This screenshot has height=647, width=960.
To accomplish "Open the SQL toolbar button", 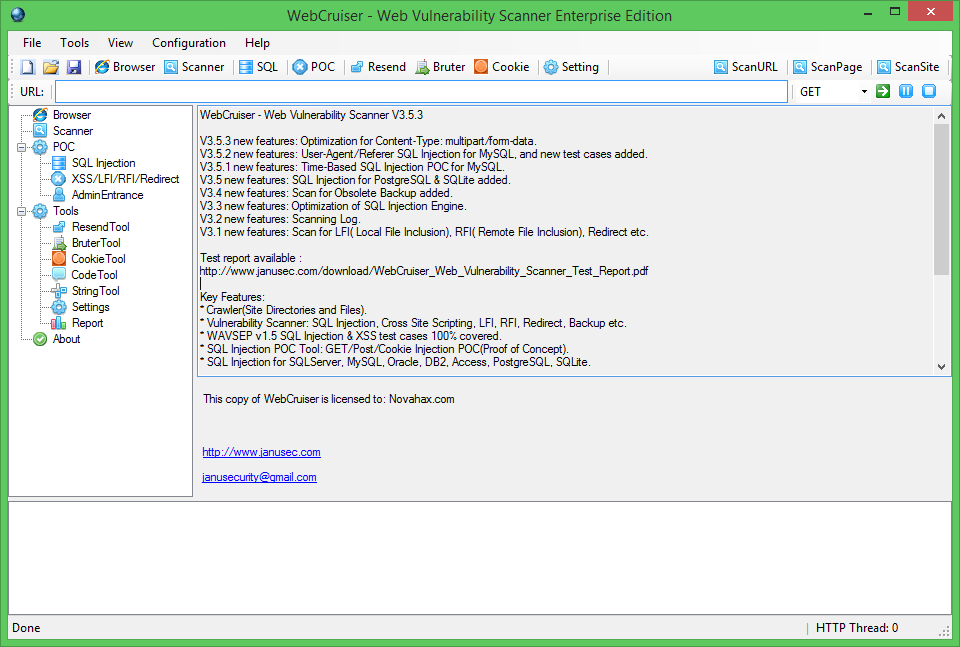I will tap(258, 67).
